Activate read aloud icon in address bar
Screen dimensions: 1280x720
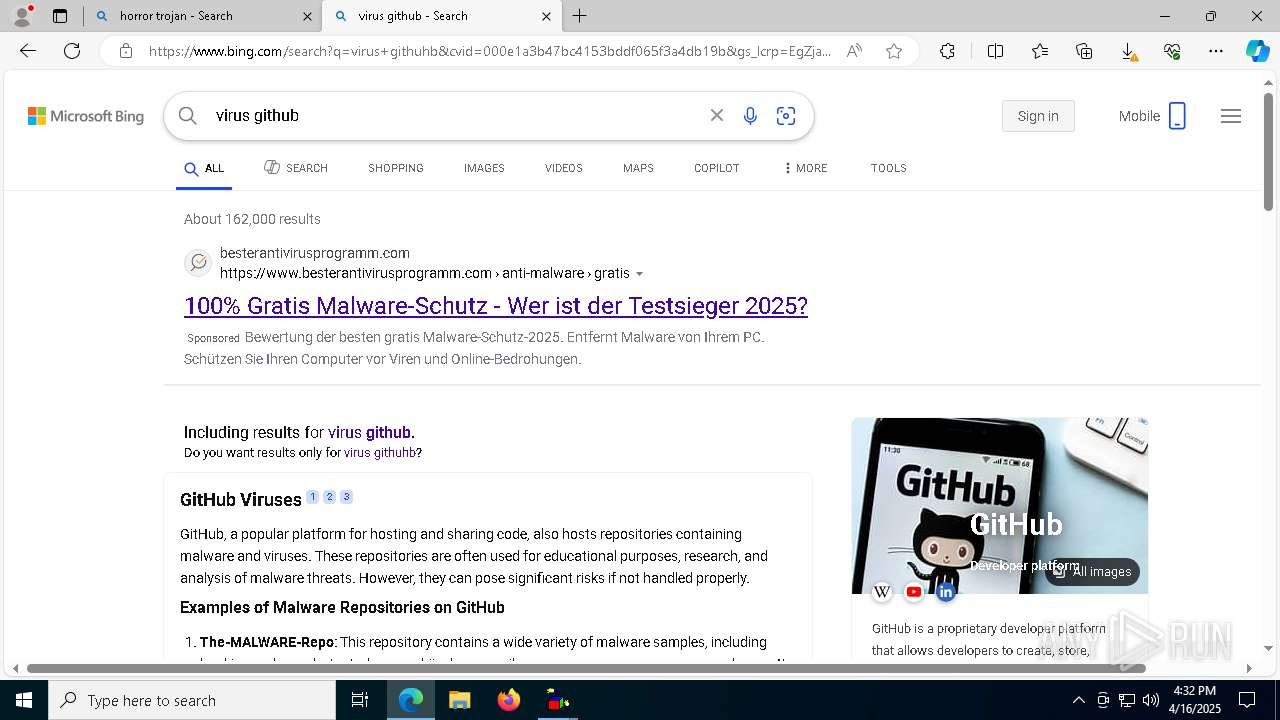point(854,51)
